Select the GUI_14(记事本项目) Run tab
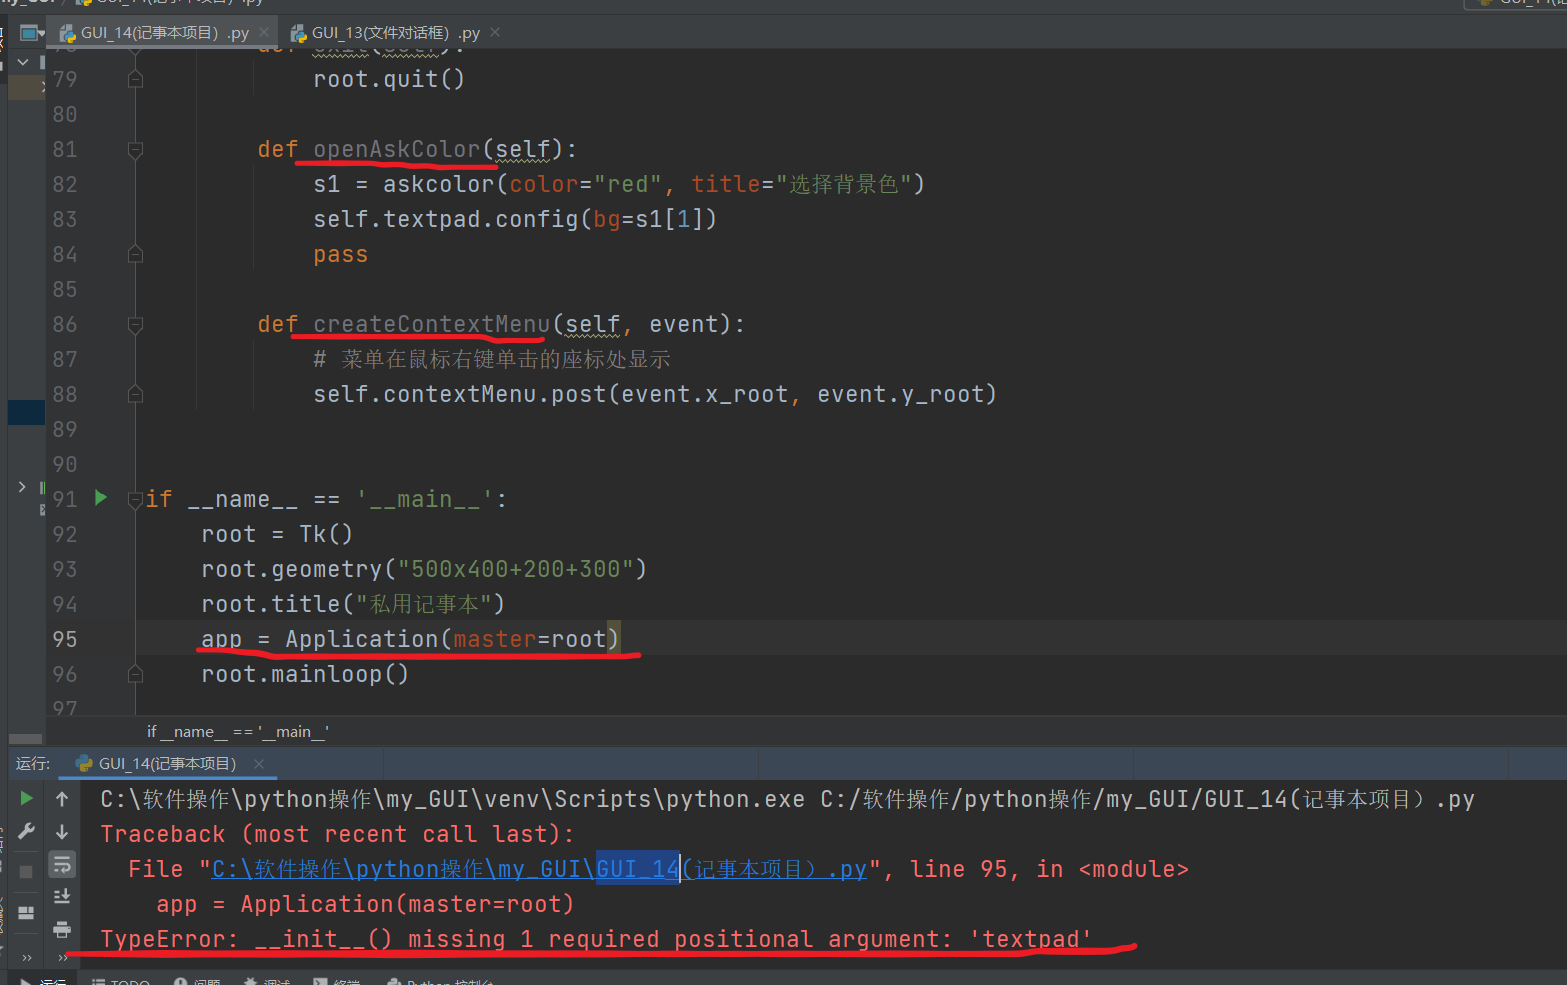 (x=167, y=763)
